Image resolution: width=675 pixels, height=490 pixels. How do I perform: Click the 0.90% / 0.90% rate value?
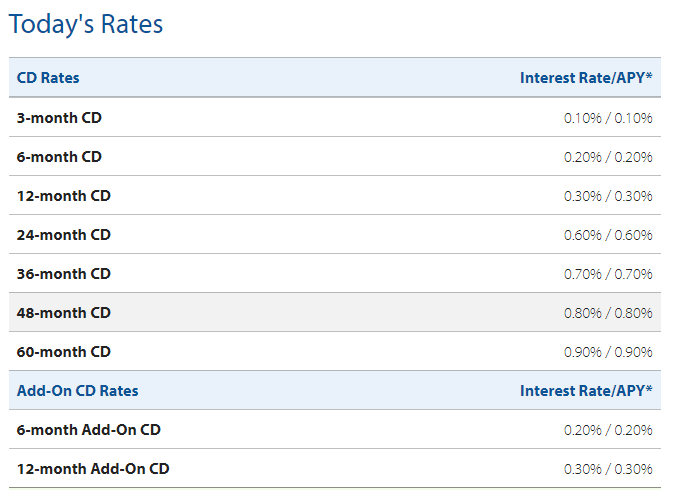pyautogui.click(x=608, y=352)
